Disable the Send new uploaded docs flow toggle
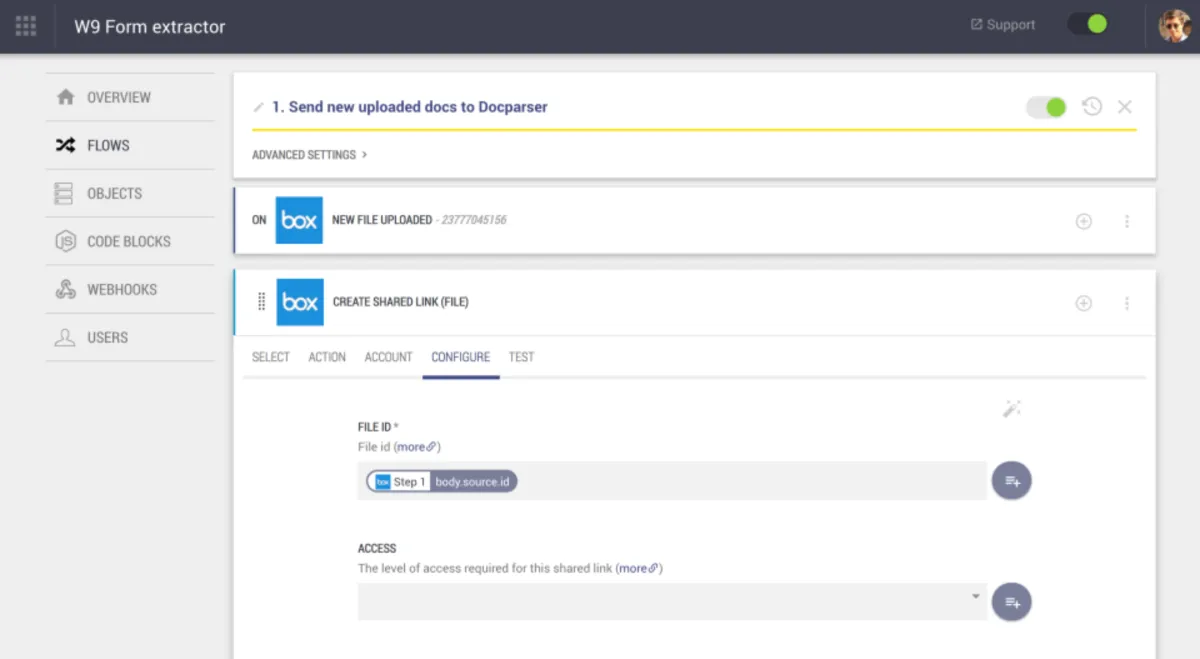Viewport: 1200px width, 659px height. 1047,107
